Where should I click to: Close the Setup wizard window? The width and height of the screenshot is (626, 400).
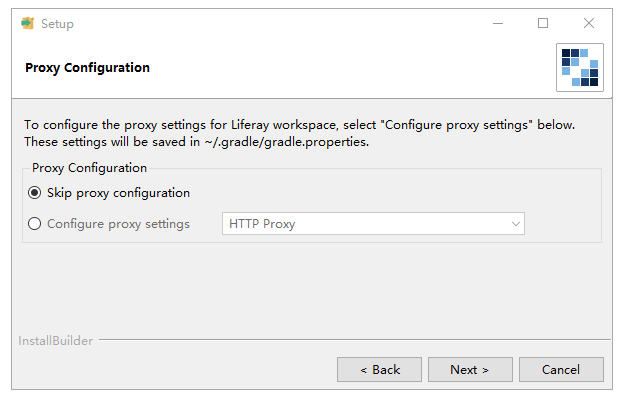point(589,23)
